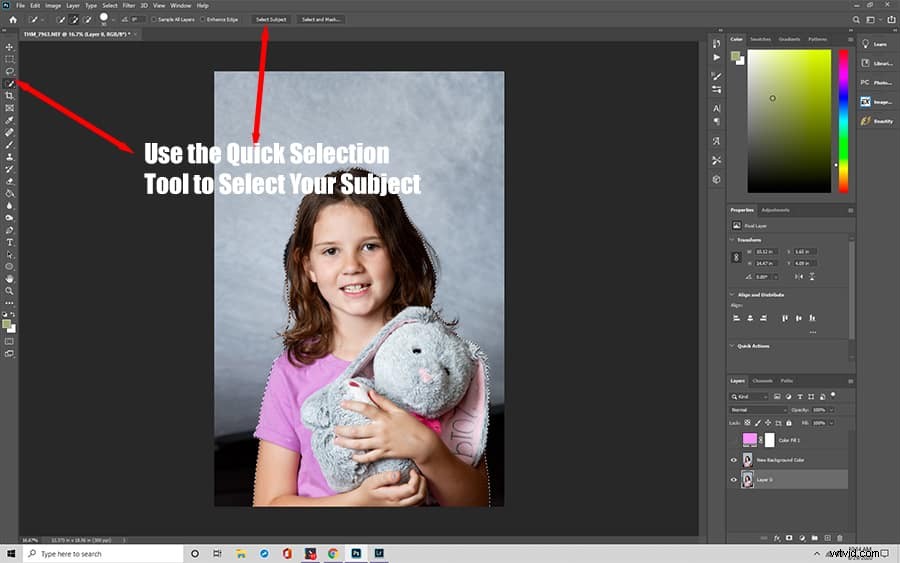Select the Move tool
Image resolution: width=900 pixels, height=563 pixels.
[x=9, y=47]
